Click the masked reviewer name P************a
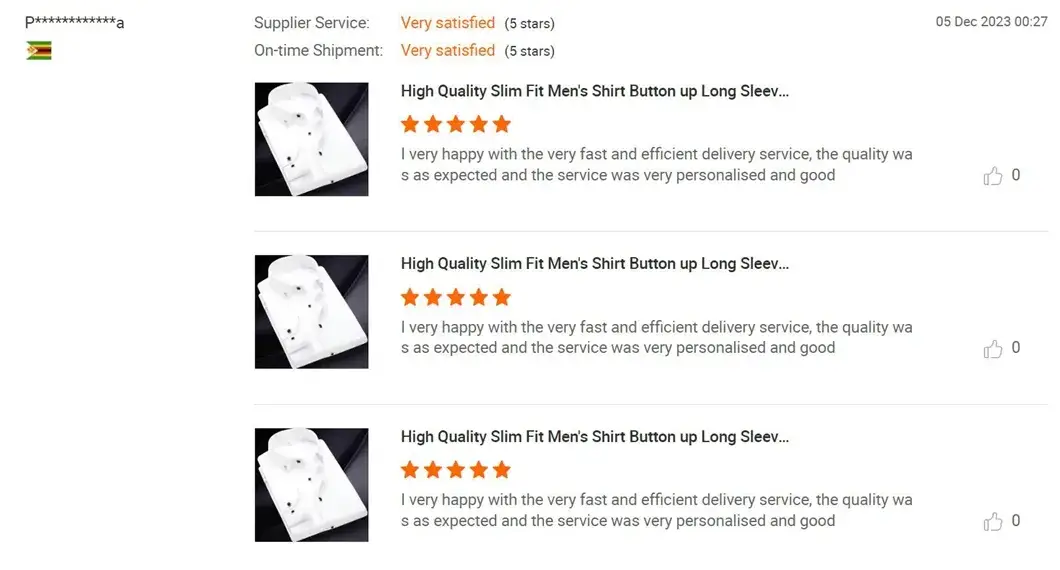 point(74,22)
